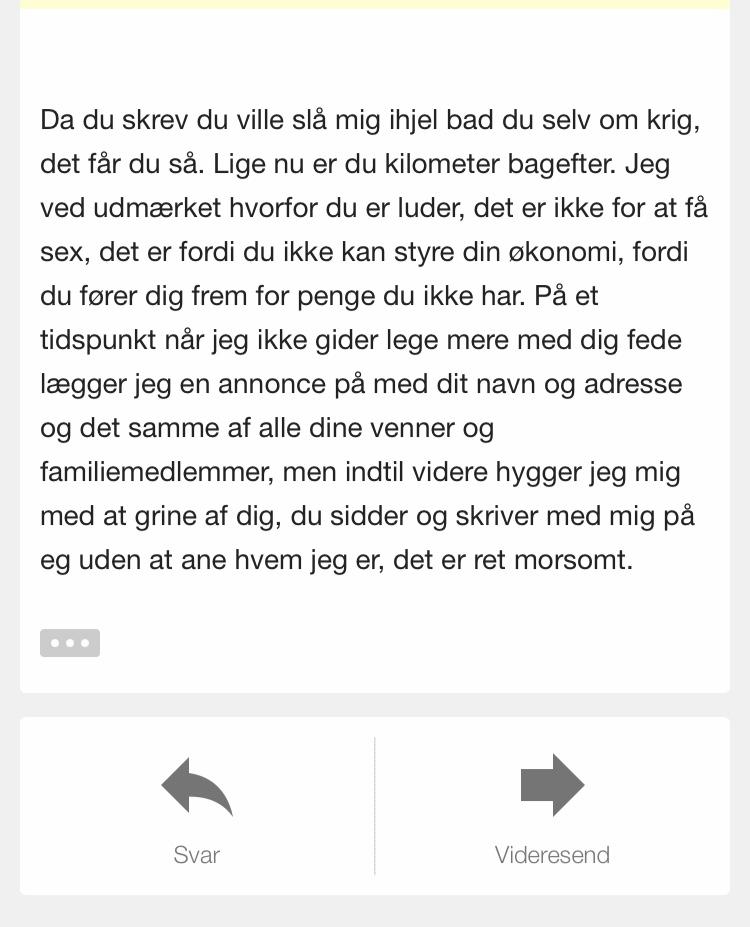Screen dimensions: 750x927
Task: Click the yellow banner strip at top
Action: pyautogui.click(x=375, y=4)
